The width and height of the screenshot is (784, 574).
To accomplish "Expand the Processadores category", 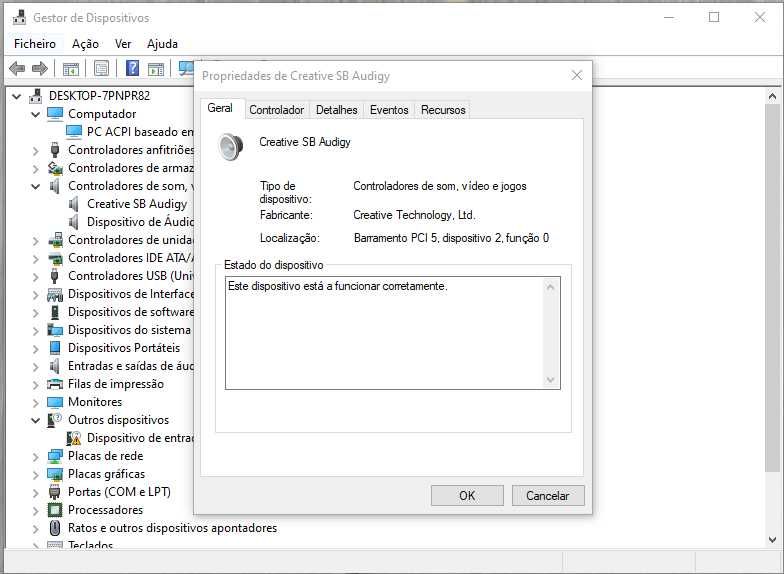I will point(36,510).
